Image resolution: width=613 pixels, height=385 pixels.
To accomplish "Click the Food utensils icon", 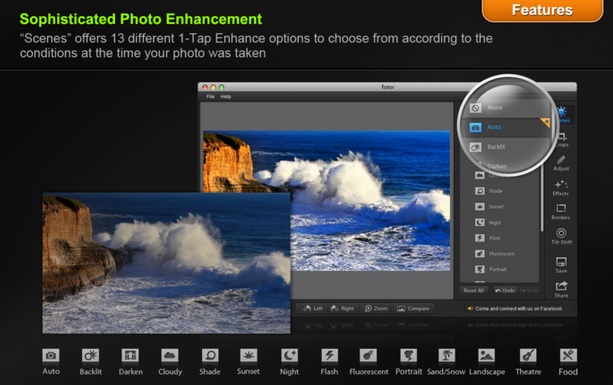I will pos(568,355).
